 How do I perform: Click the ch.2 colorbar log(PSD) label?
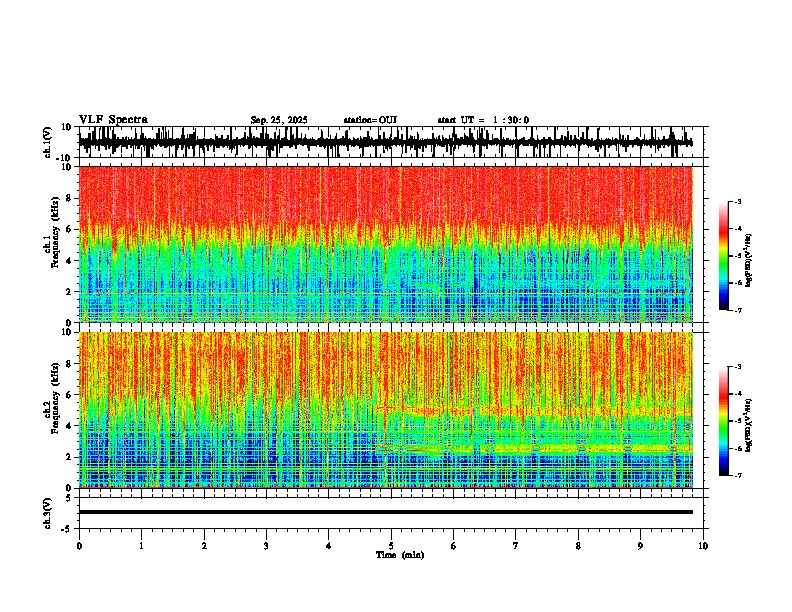[749, 425]
